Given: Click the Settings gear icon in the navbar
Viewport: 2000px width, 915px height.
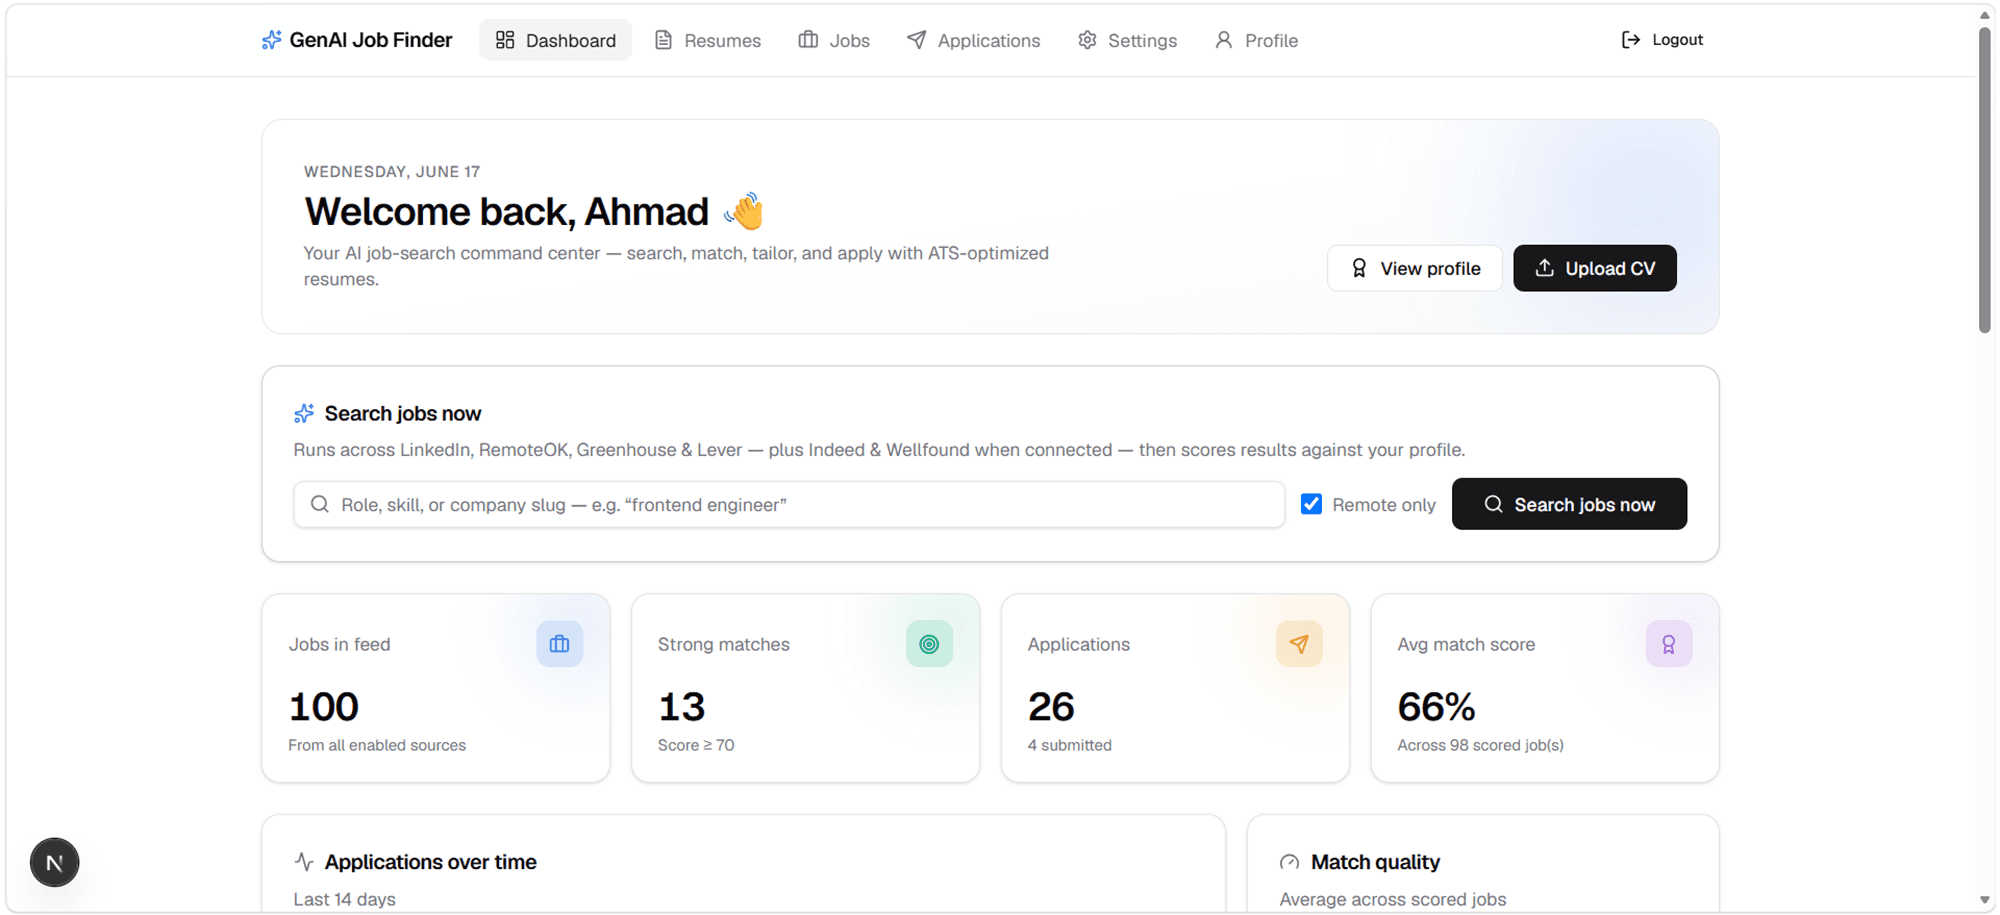Looking at the screenshot, I should [x=1087, y=40].
